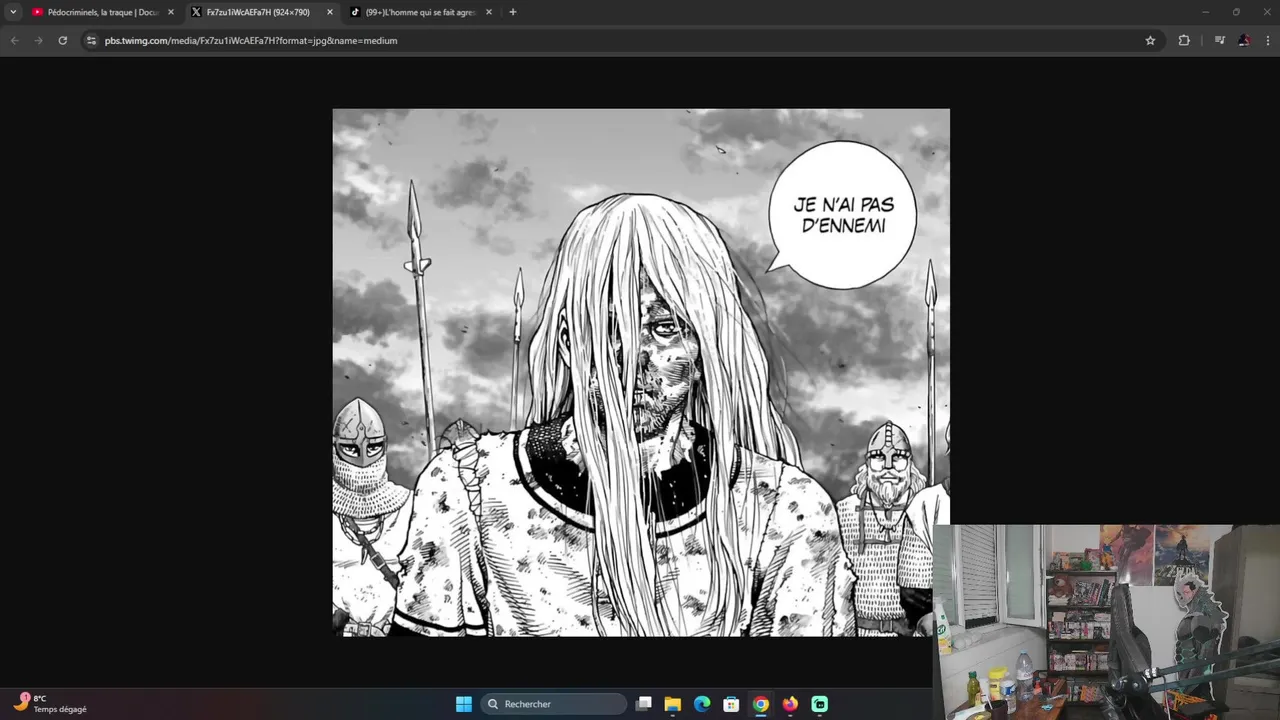Image resolution: width=1280 pixels, height=720 pixels.
Task: Go forward with the forward arrow
Action: click(38, 40)
